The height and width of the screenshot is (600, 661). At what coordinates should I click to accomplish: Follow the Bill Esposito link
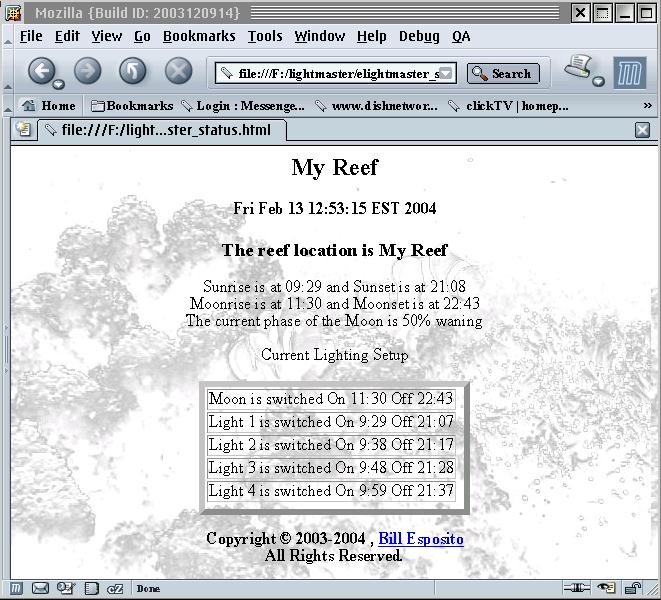pyautogui.click(x=421, y=539)
